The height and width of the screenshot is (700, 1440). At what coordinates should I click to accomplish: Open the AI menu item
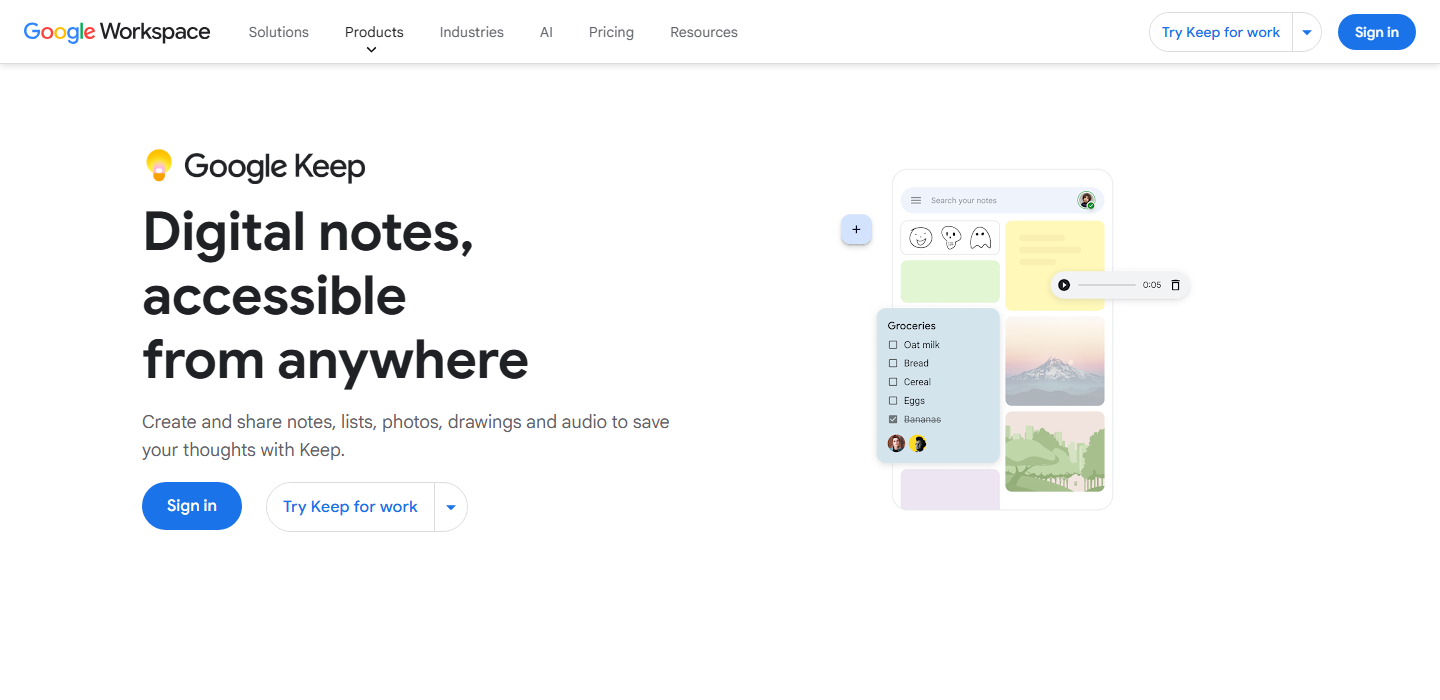[546, 32]
